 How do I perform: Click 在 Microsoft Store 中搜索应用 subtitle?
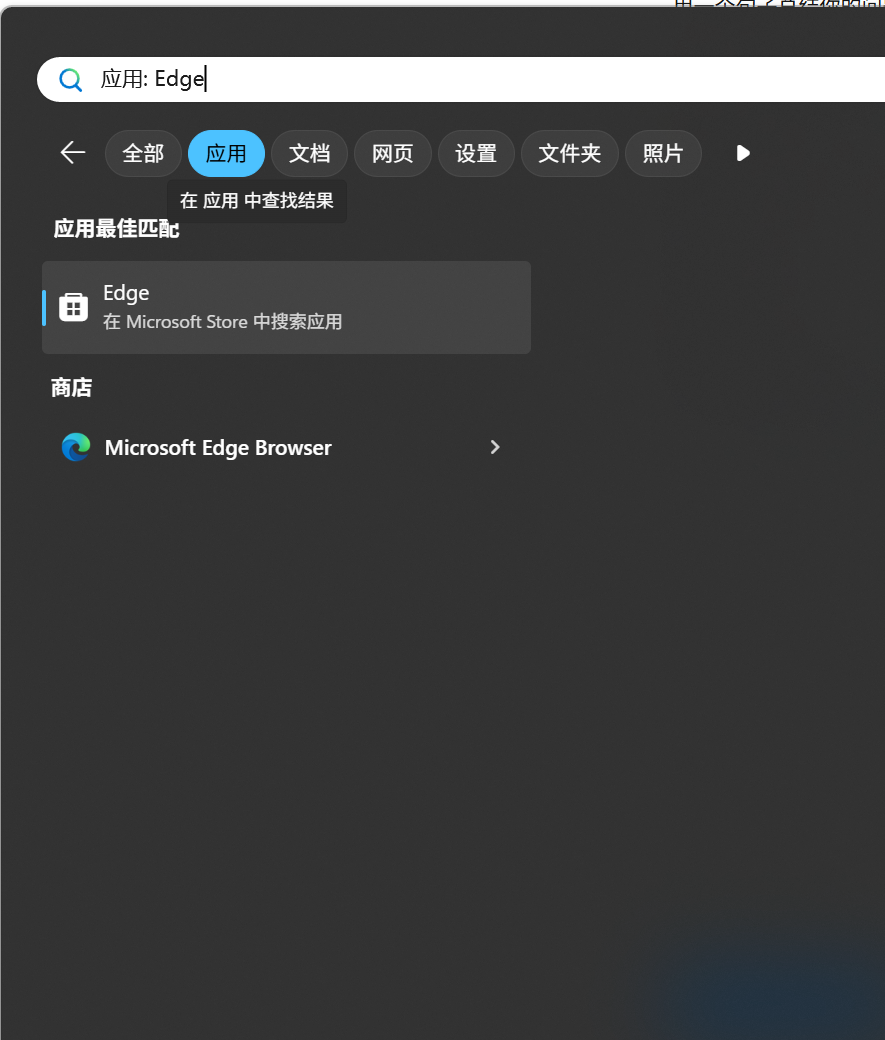(222, 322)
